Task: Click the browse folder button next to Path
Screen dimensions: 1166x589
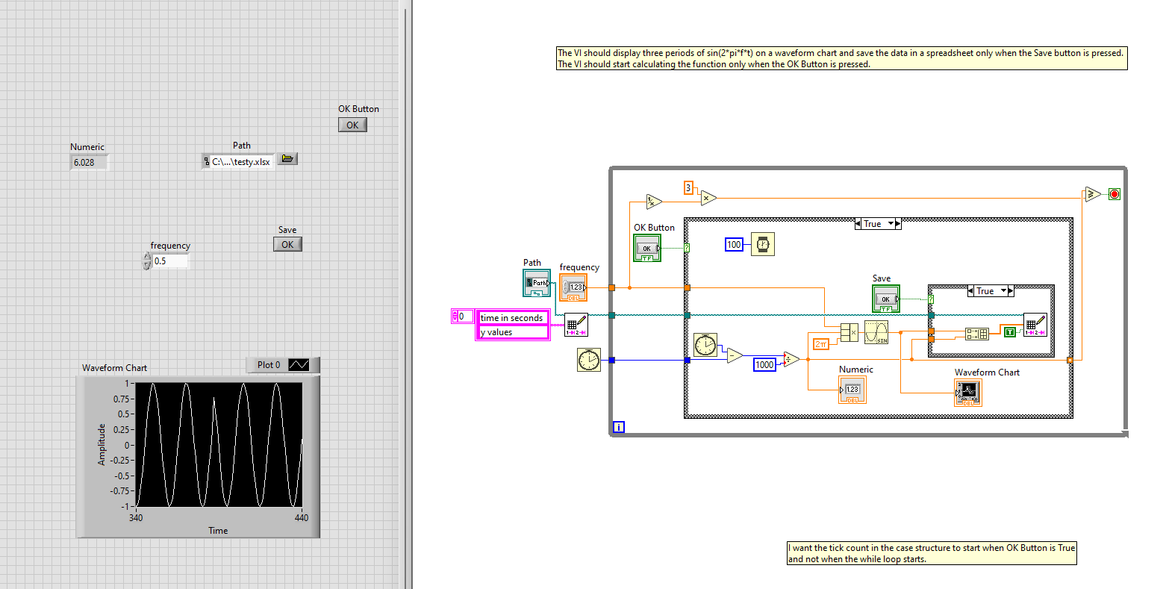Action: [288, 158]
